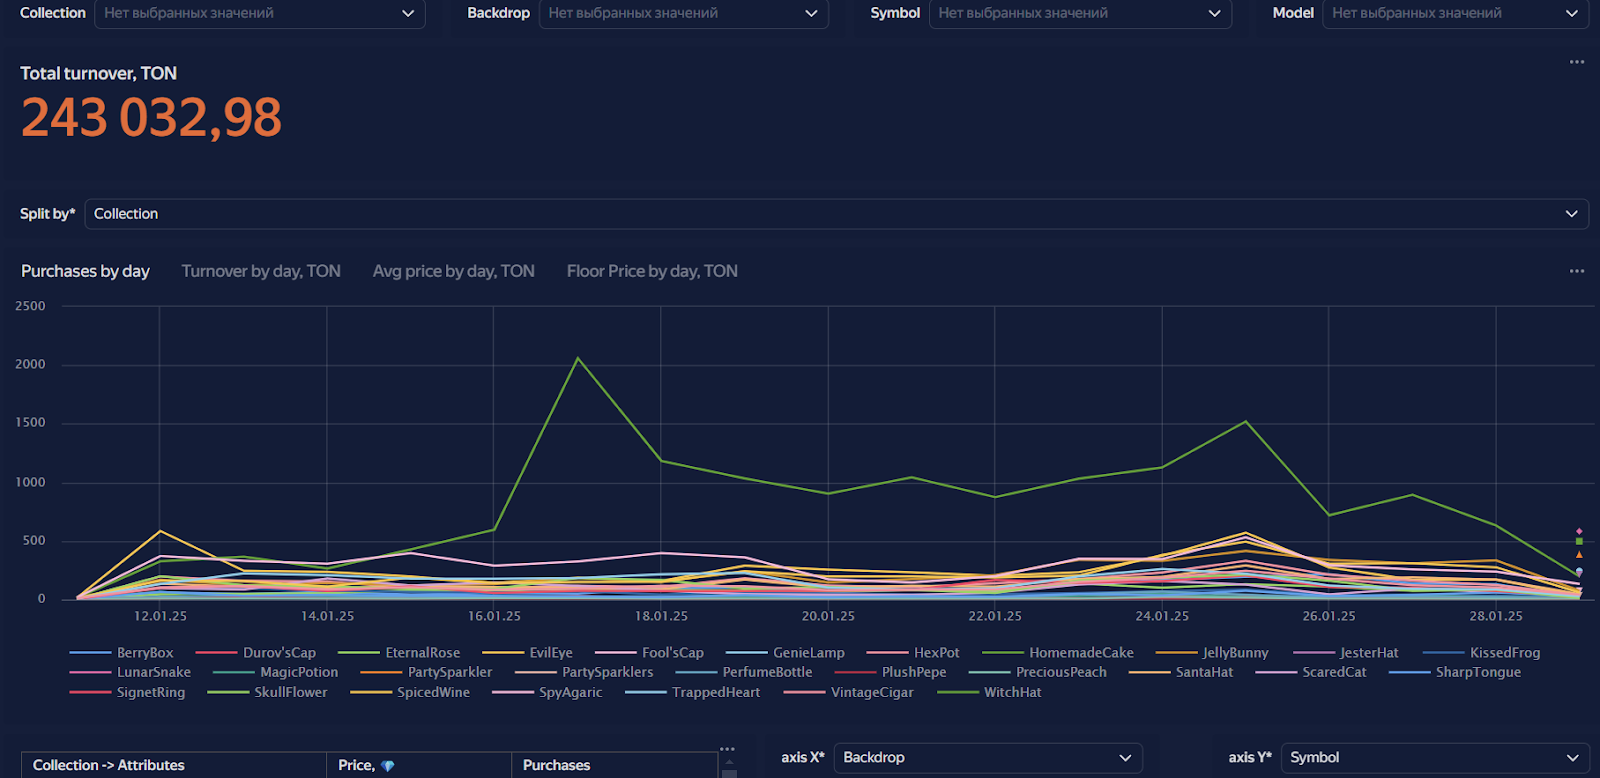The width and height of the screenshot is (1600, 778).
Task: Select SkullFlower in the chart legend
Action: pos(267,692)
